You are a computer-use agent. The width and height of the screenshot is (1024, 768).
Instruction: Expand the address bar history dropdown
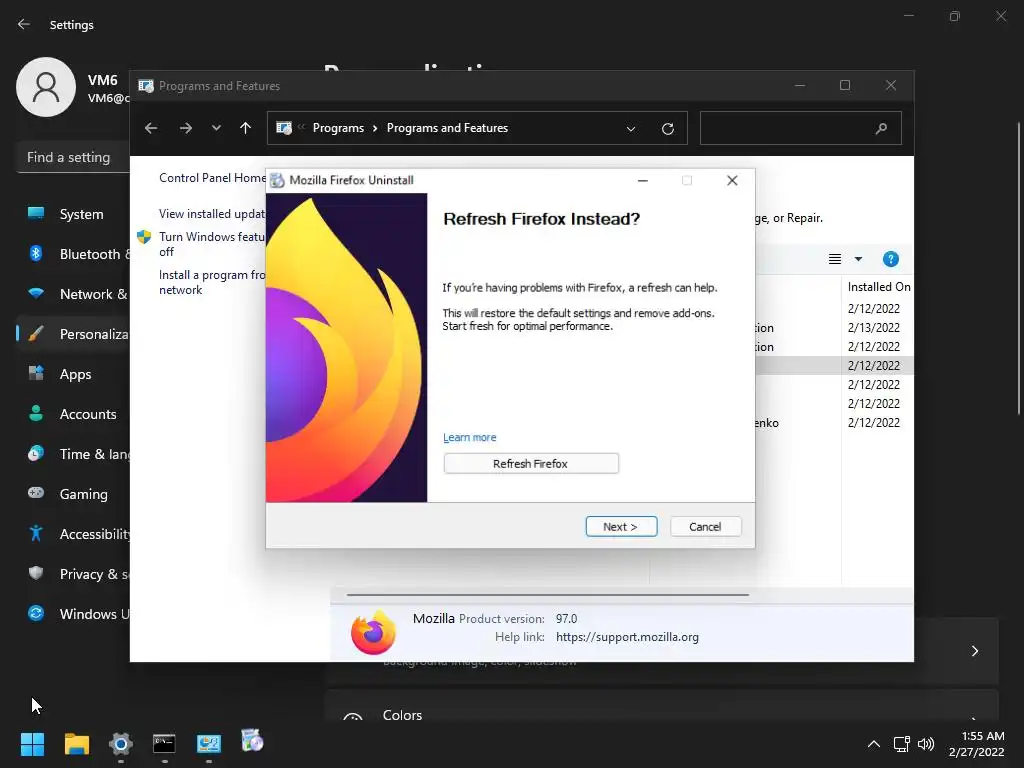pyautogui.click(x=631, y=129)
